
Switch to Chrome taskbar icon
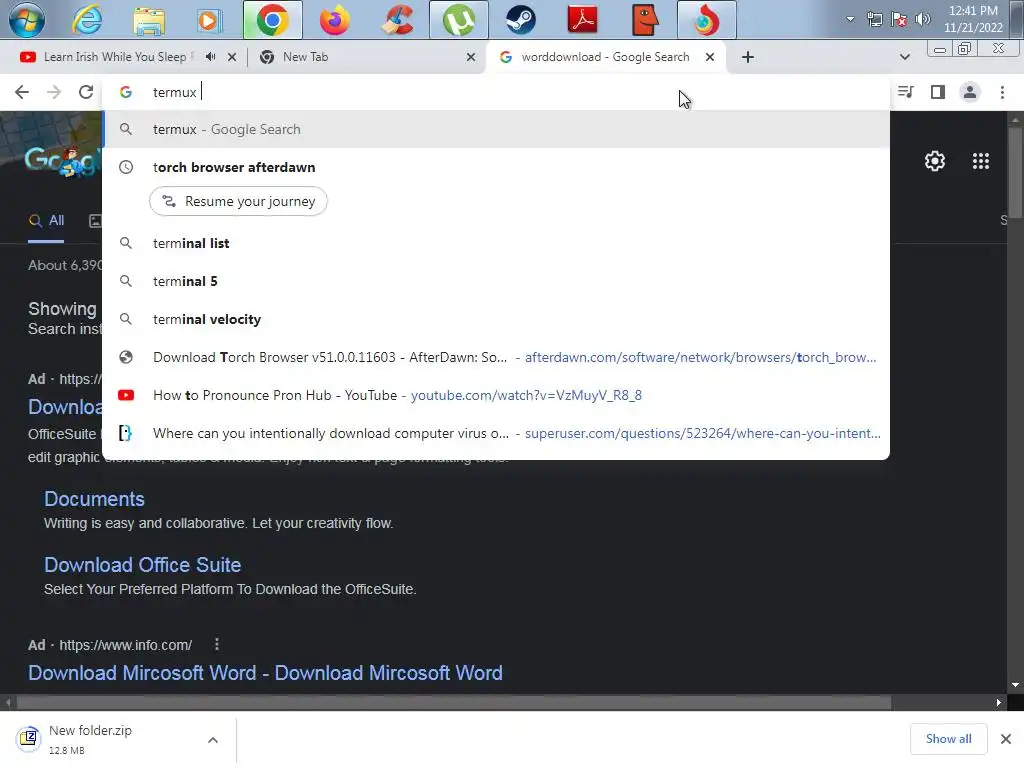tap(273, 20)
